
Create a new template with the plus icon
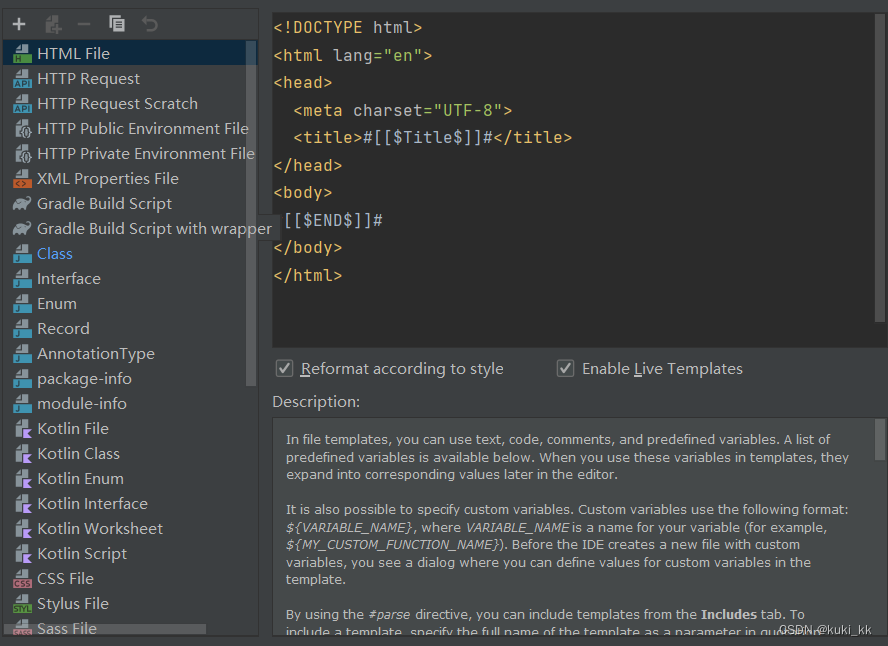point(19,23)
